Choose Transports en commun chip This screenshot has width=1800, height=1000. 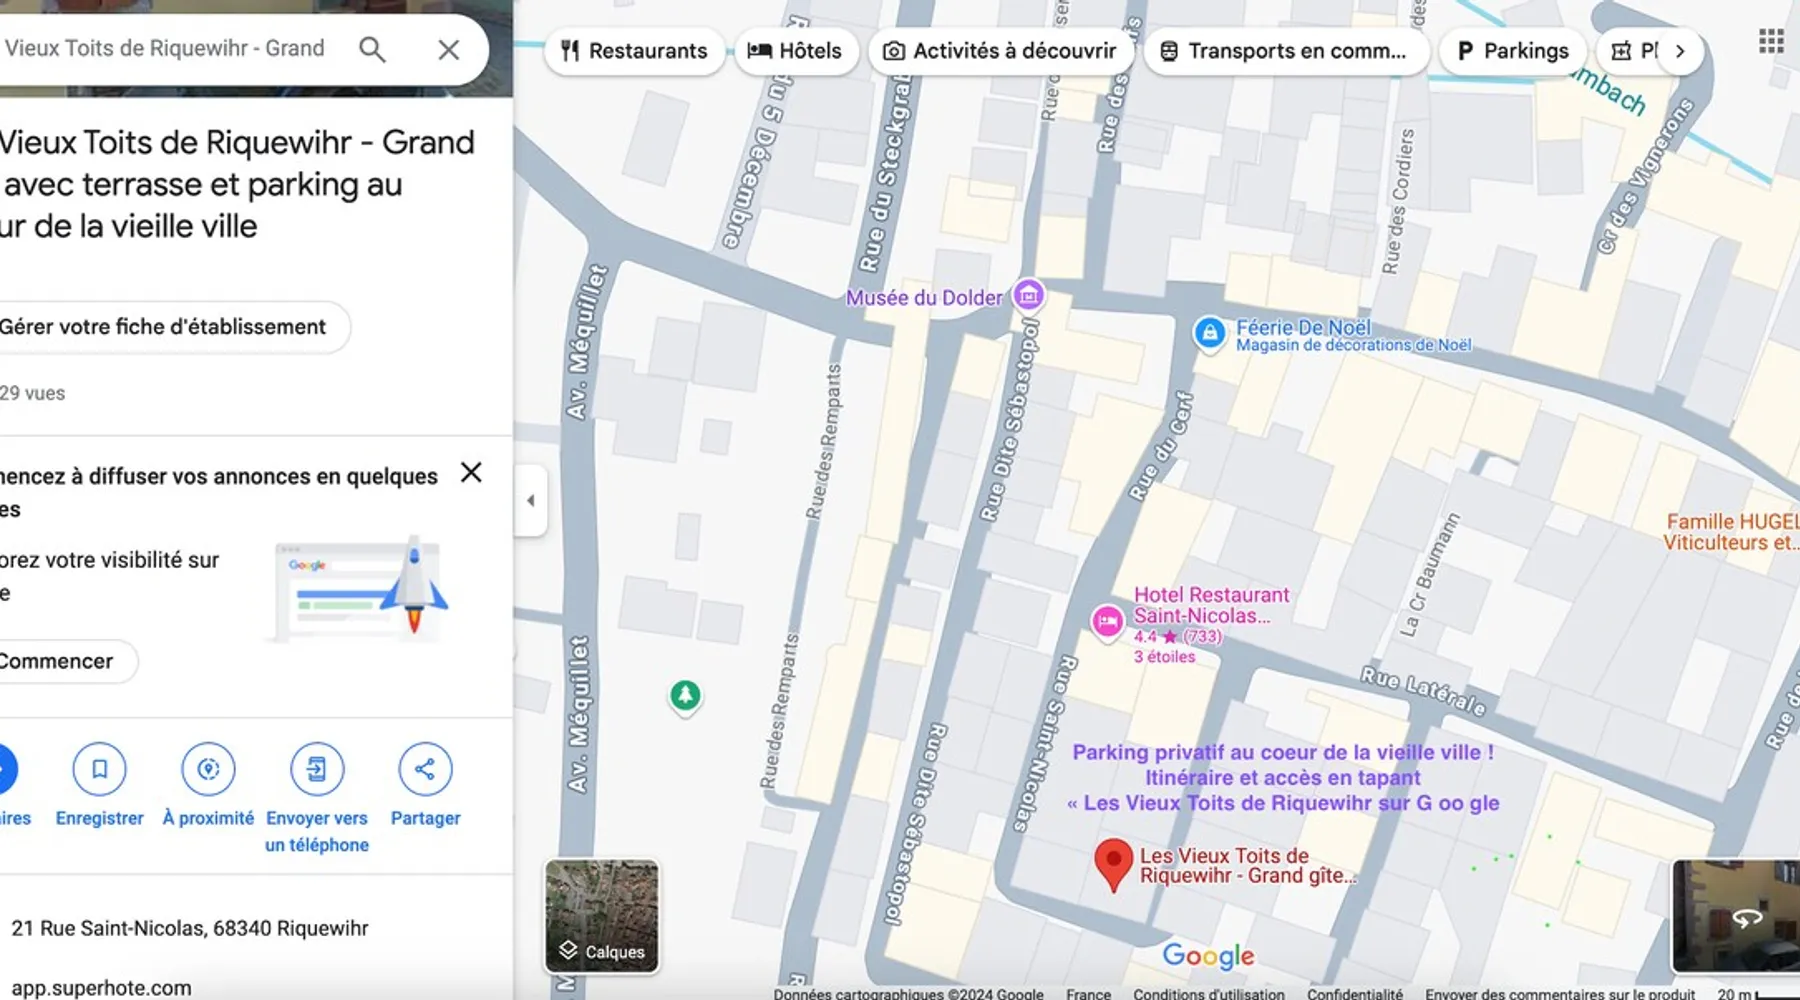coord(1285,51)
